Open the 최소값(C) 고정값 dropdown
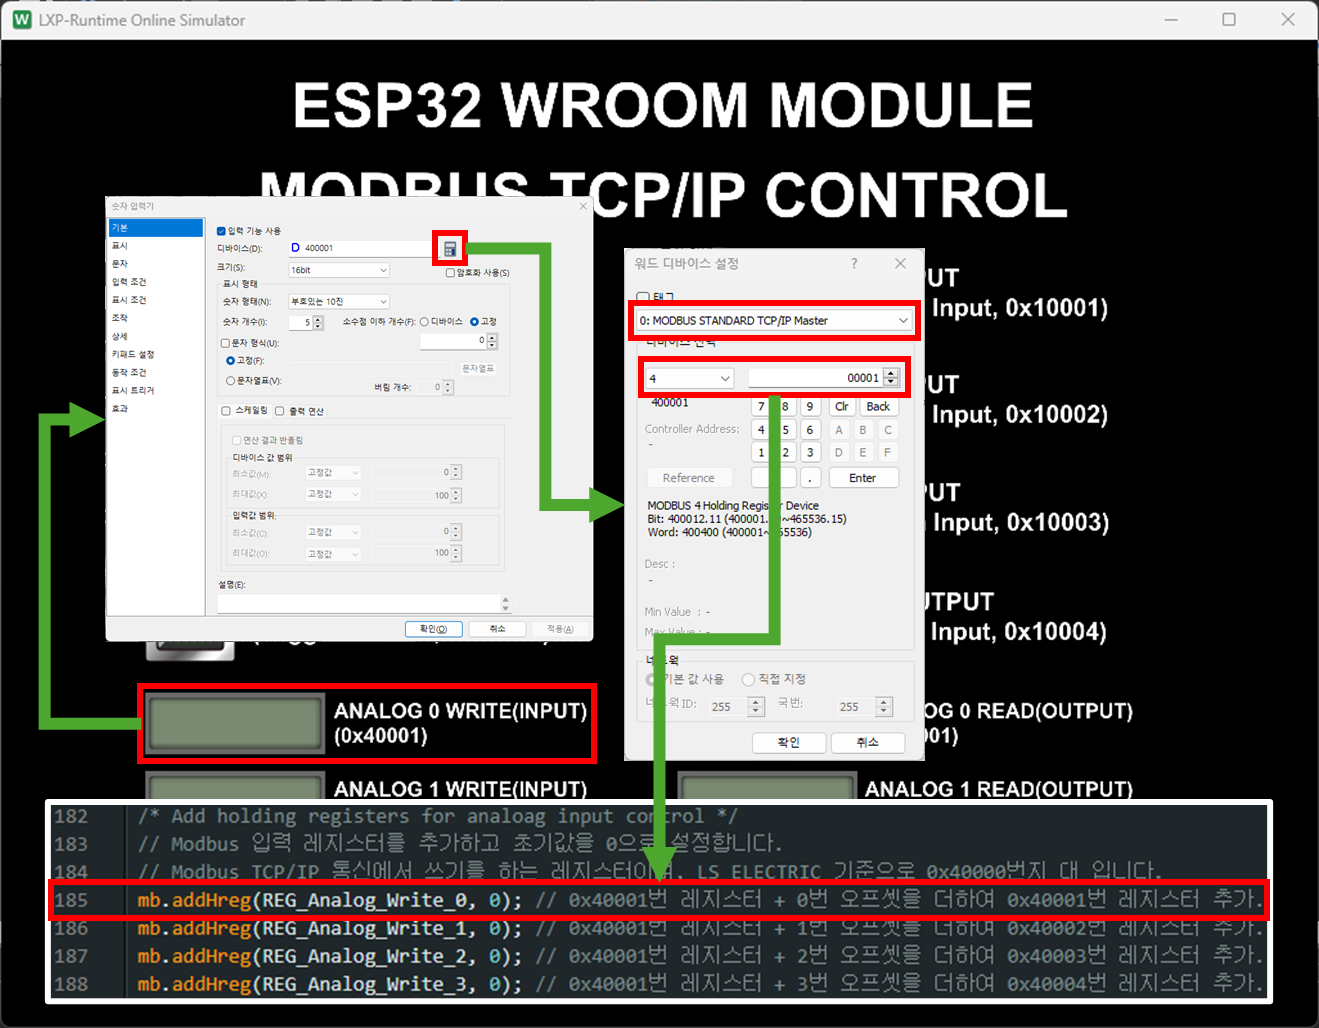 tap(333, 532)
